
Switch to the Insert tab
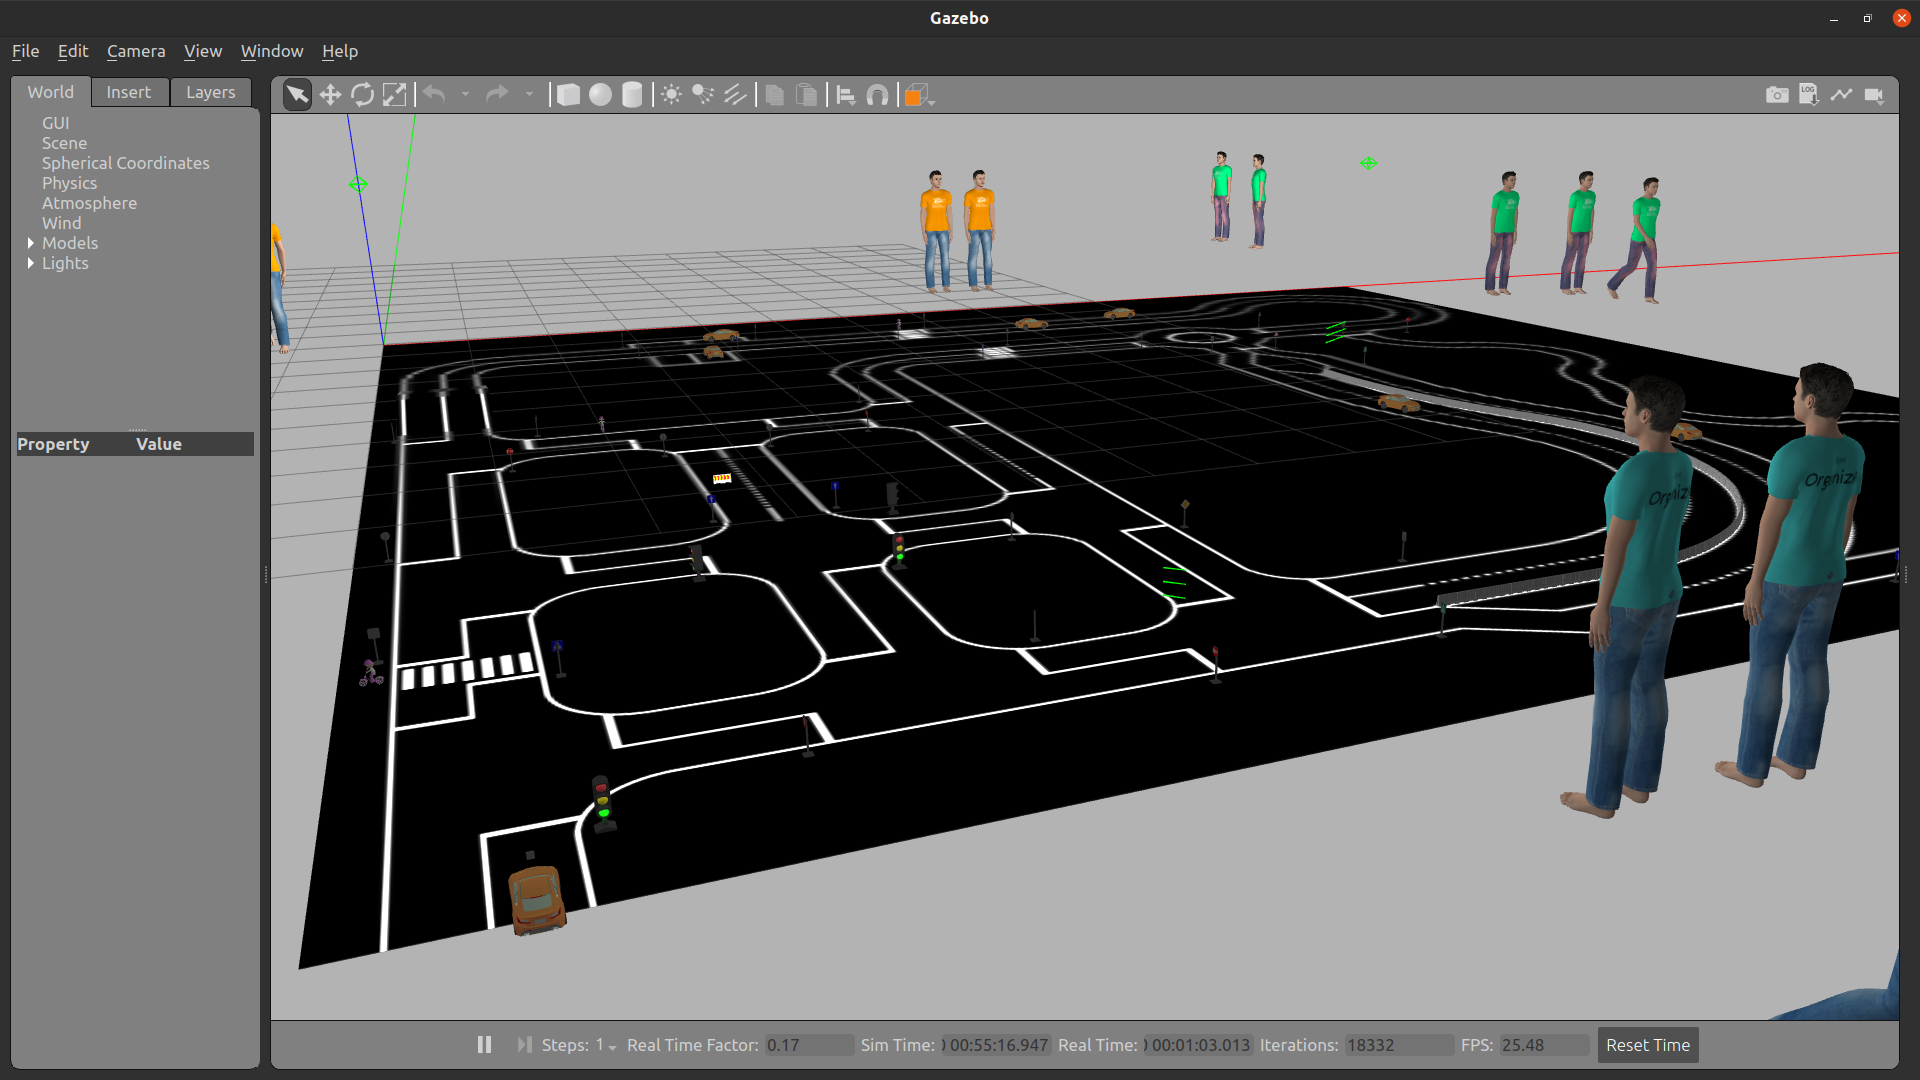(128, 91)
